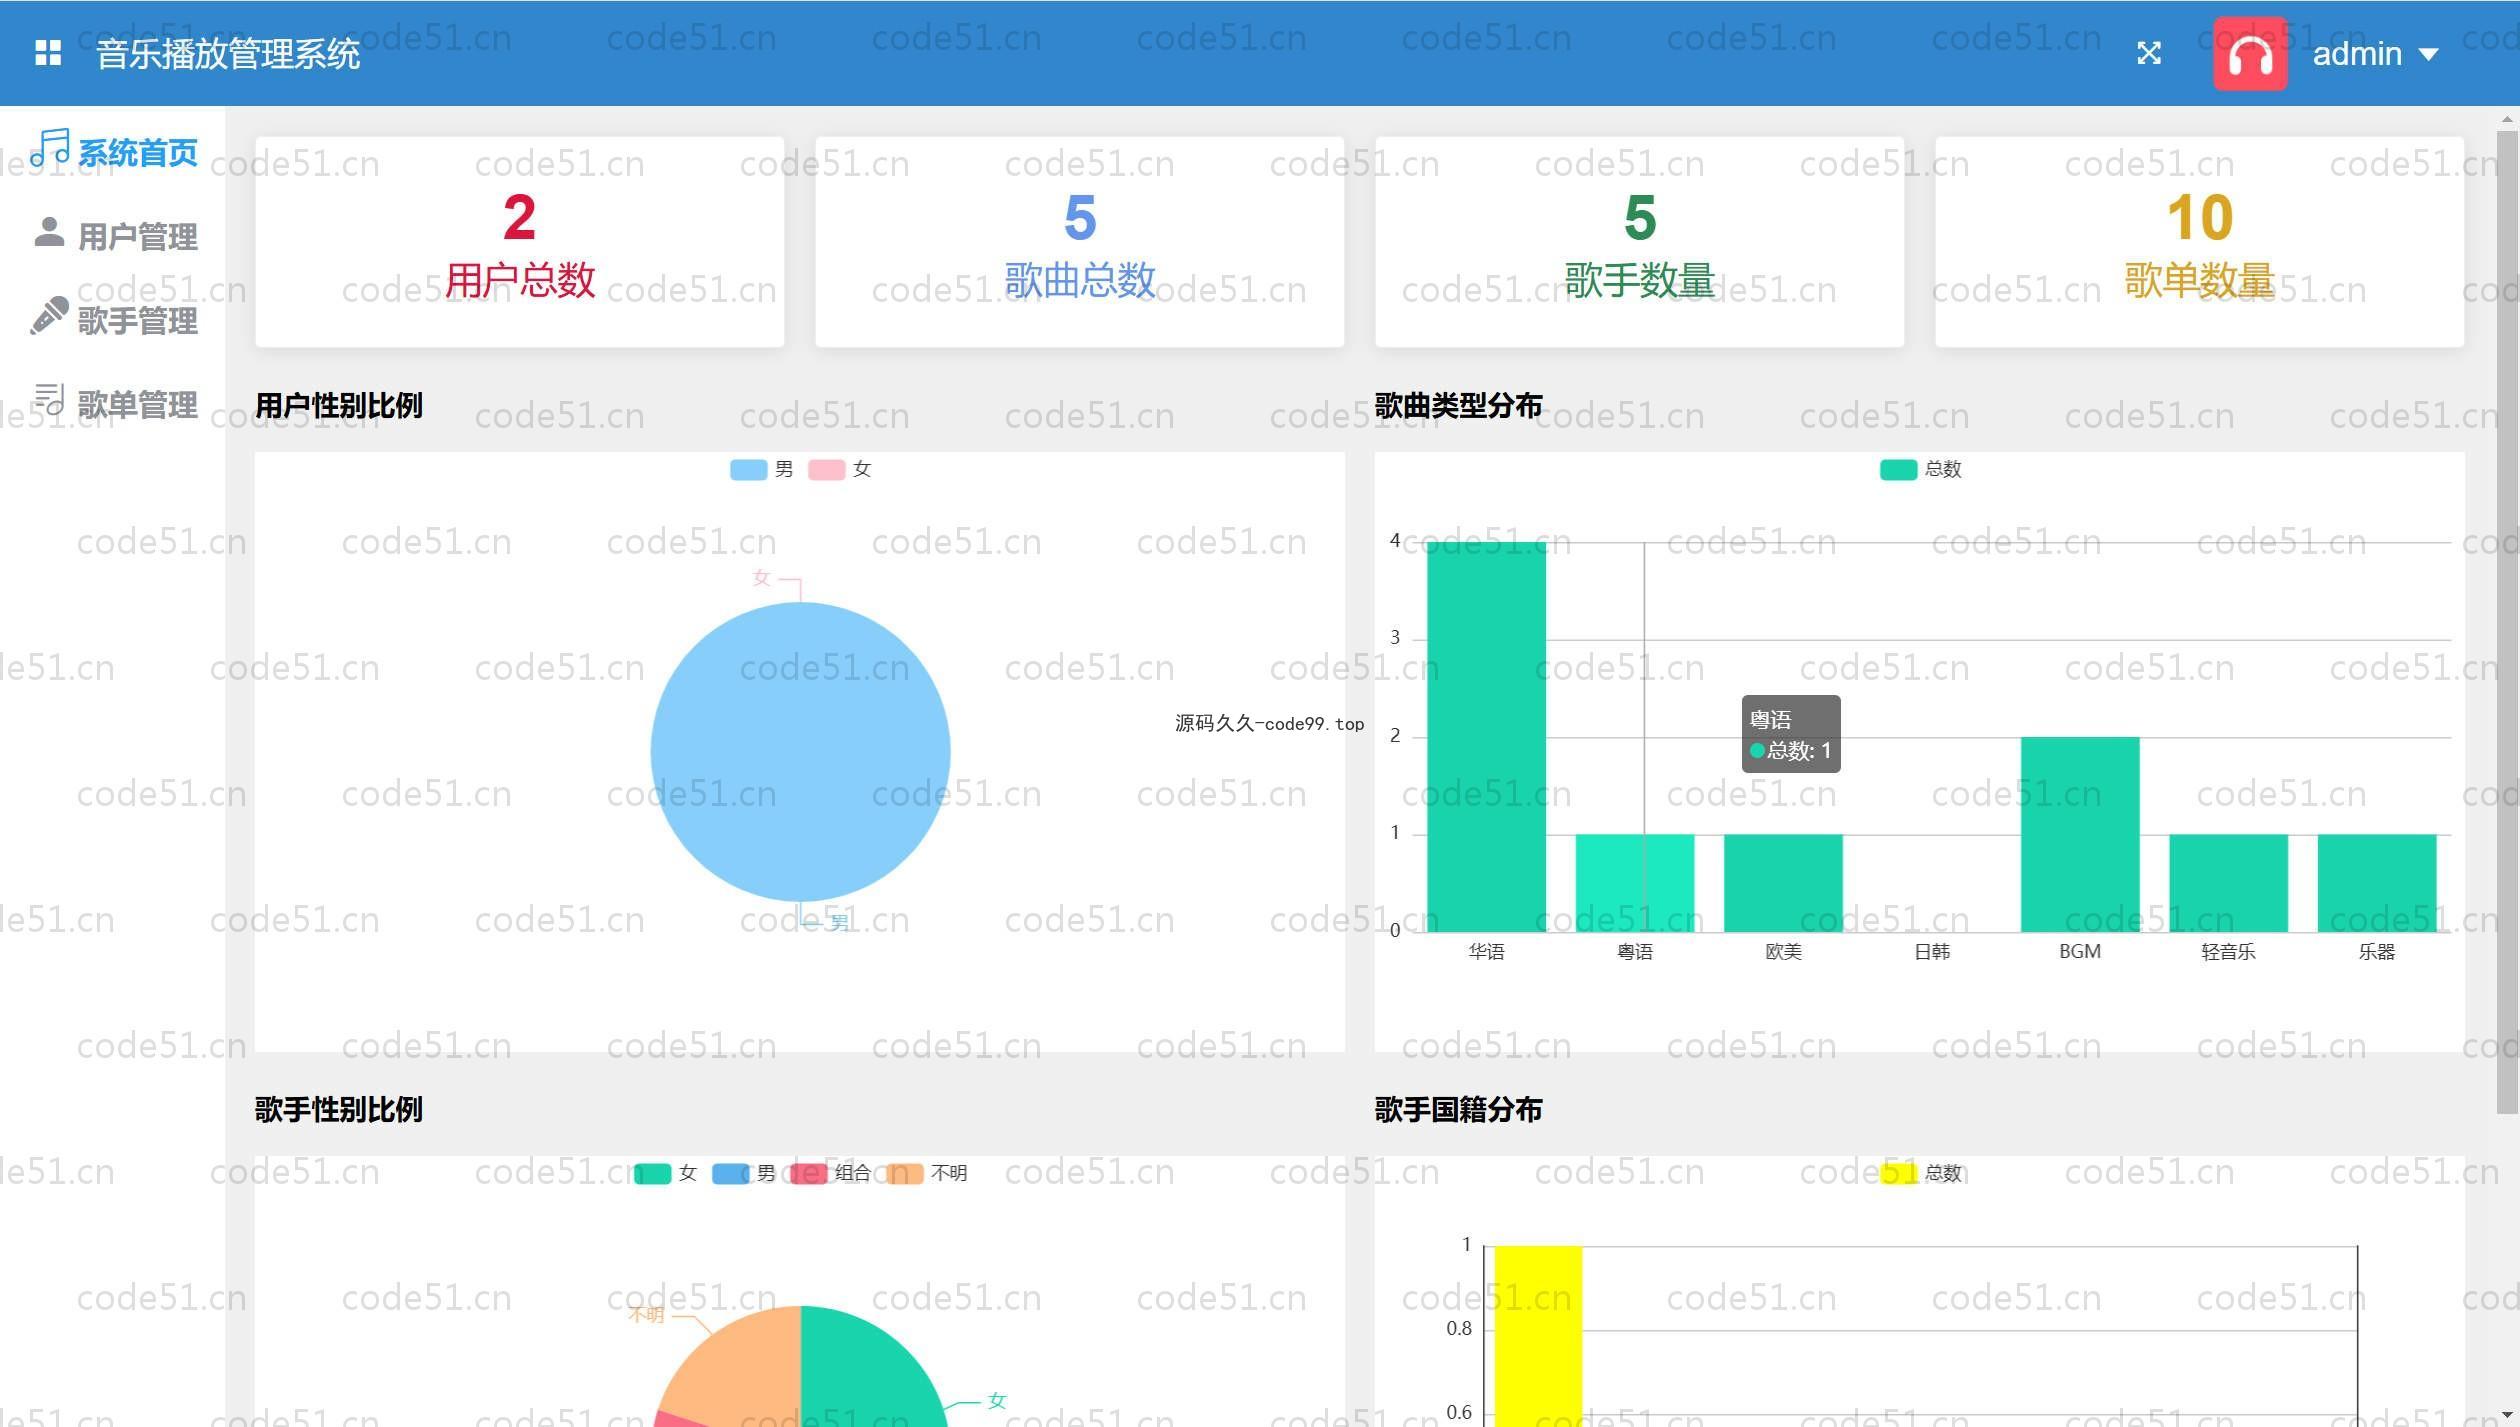Click the microphone icon for 歌手管理
This screenshot has width=2520, height=1427.
49,316
